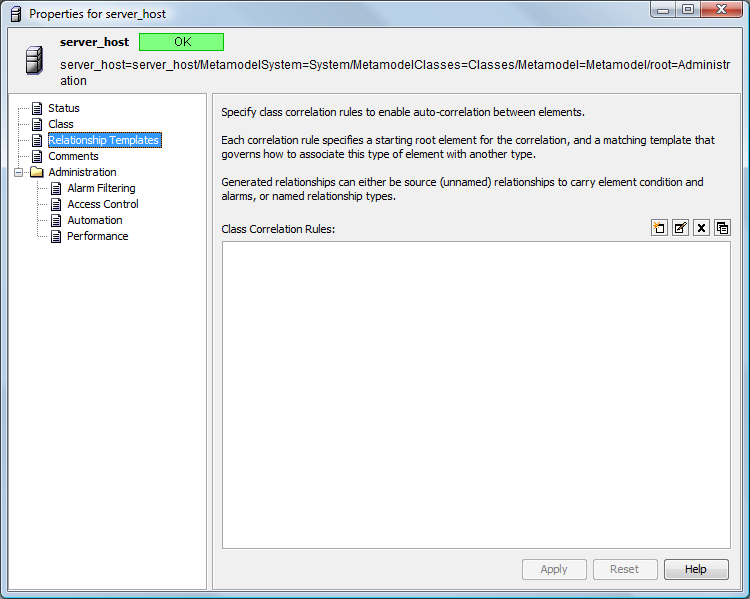
Task: Edit the selected correlation rule
Action: point(680,228)
